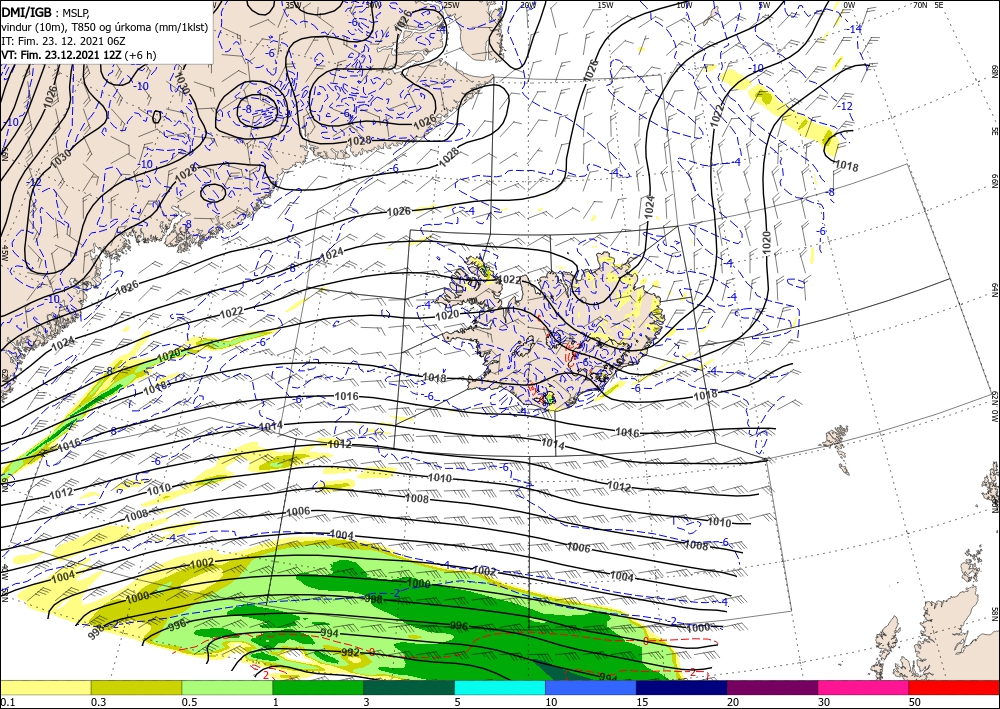Image resolution: width=1000 pixels, height=709 pixels.
Task: Click the legend value label "0.1"
Action: pos(7,702)
